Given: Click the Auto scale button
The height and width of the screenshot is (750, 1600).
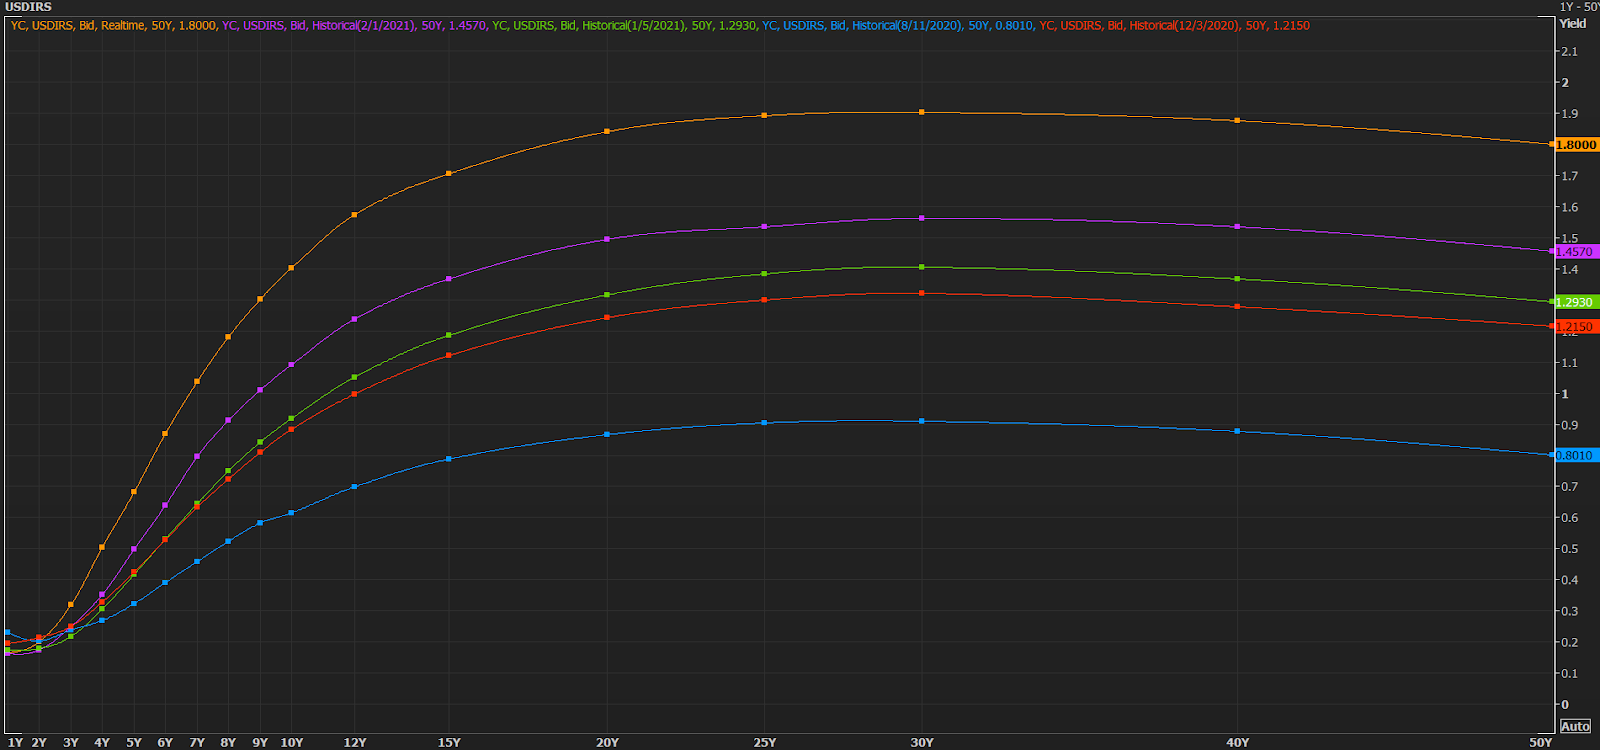Looking at the screenshot, I should coord(1575,726).
